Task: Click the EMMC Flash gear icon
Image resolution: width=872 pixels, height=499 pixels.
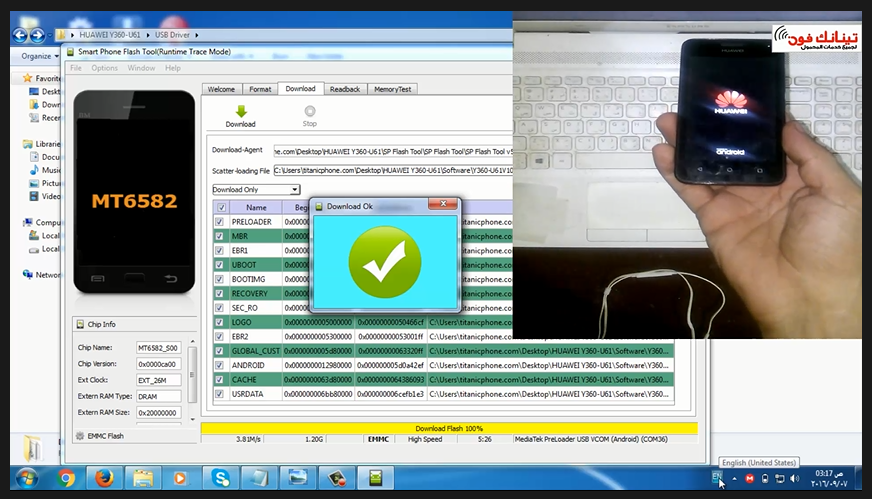Action: pos(80,436)
